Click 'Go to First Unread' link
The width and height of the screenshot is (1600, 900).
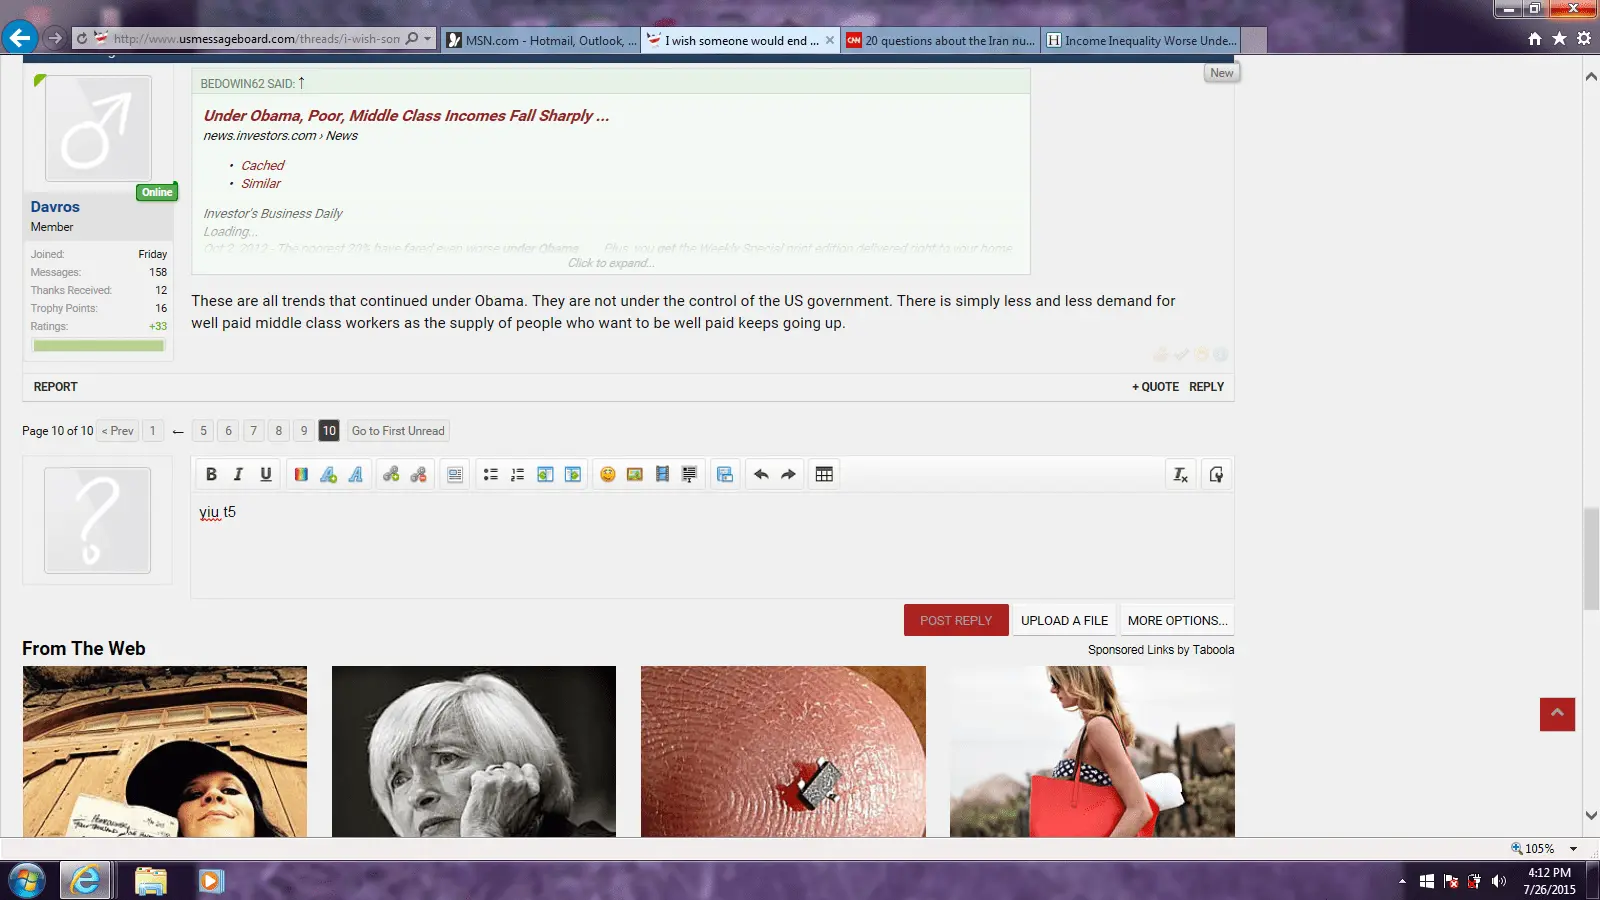click(398, 431)
